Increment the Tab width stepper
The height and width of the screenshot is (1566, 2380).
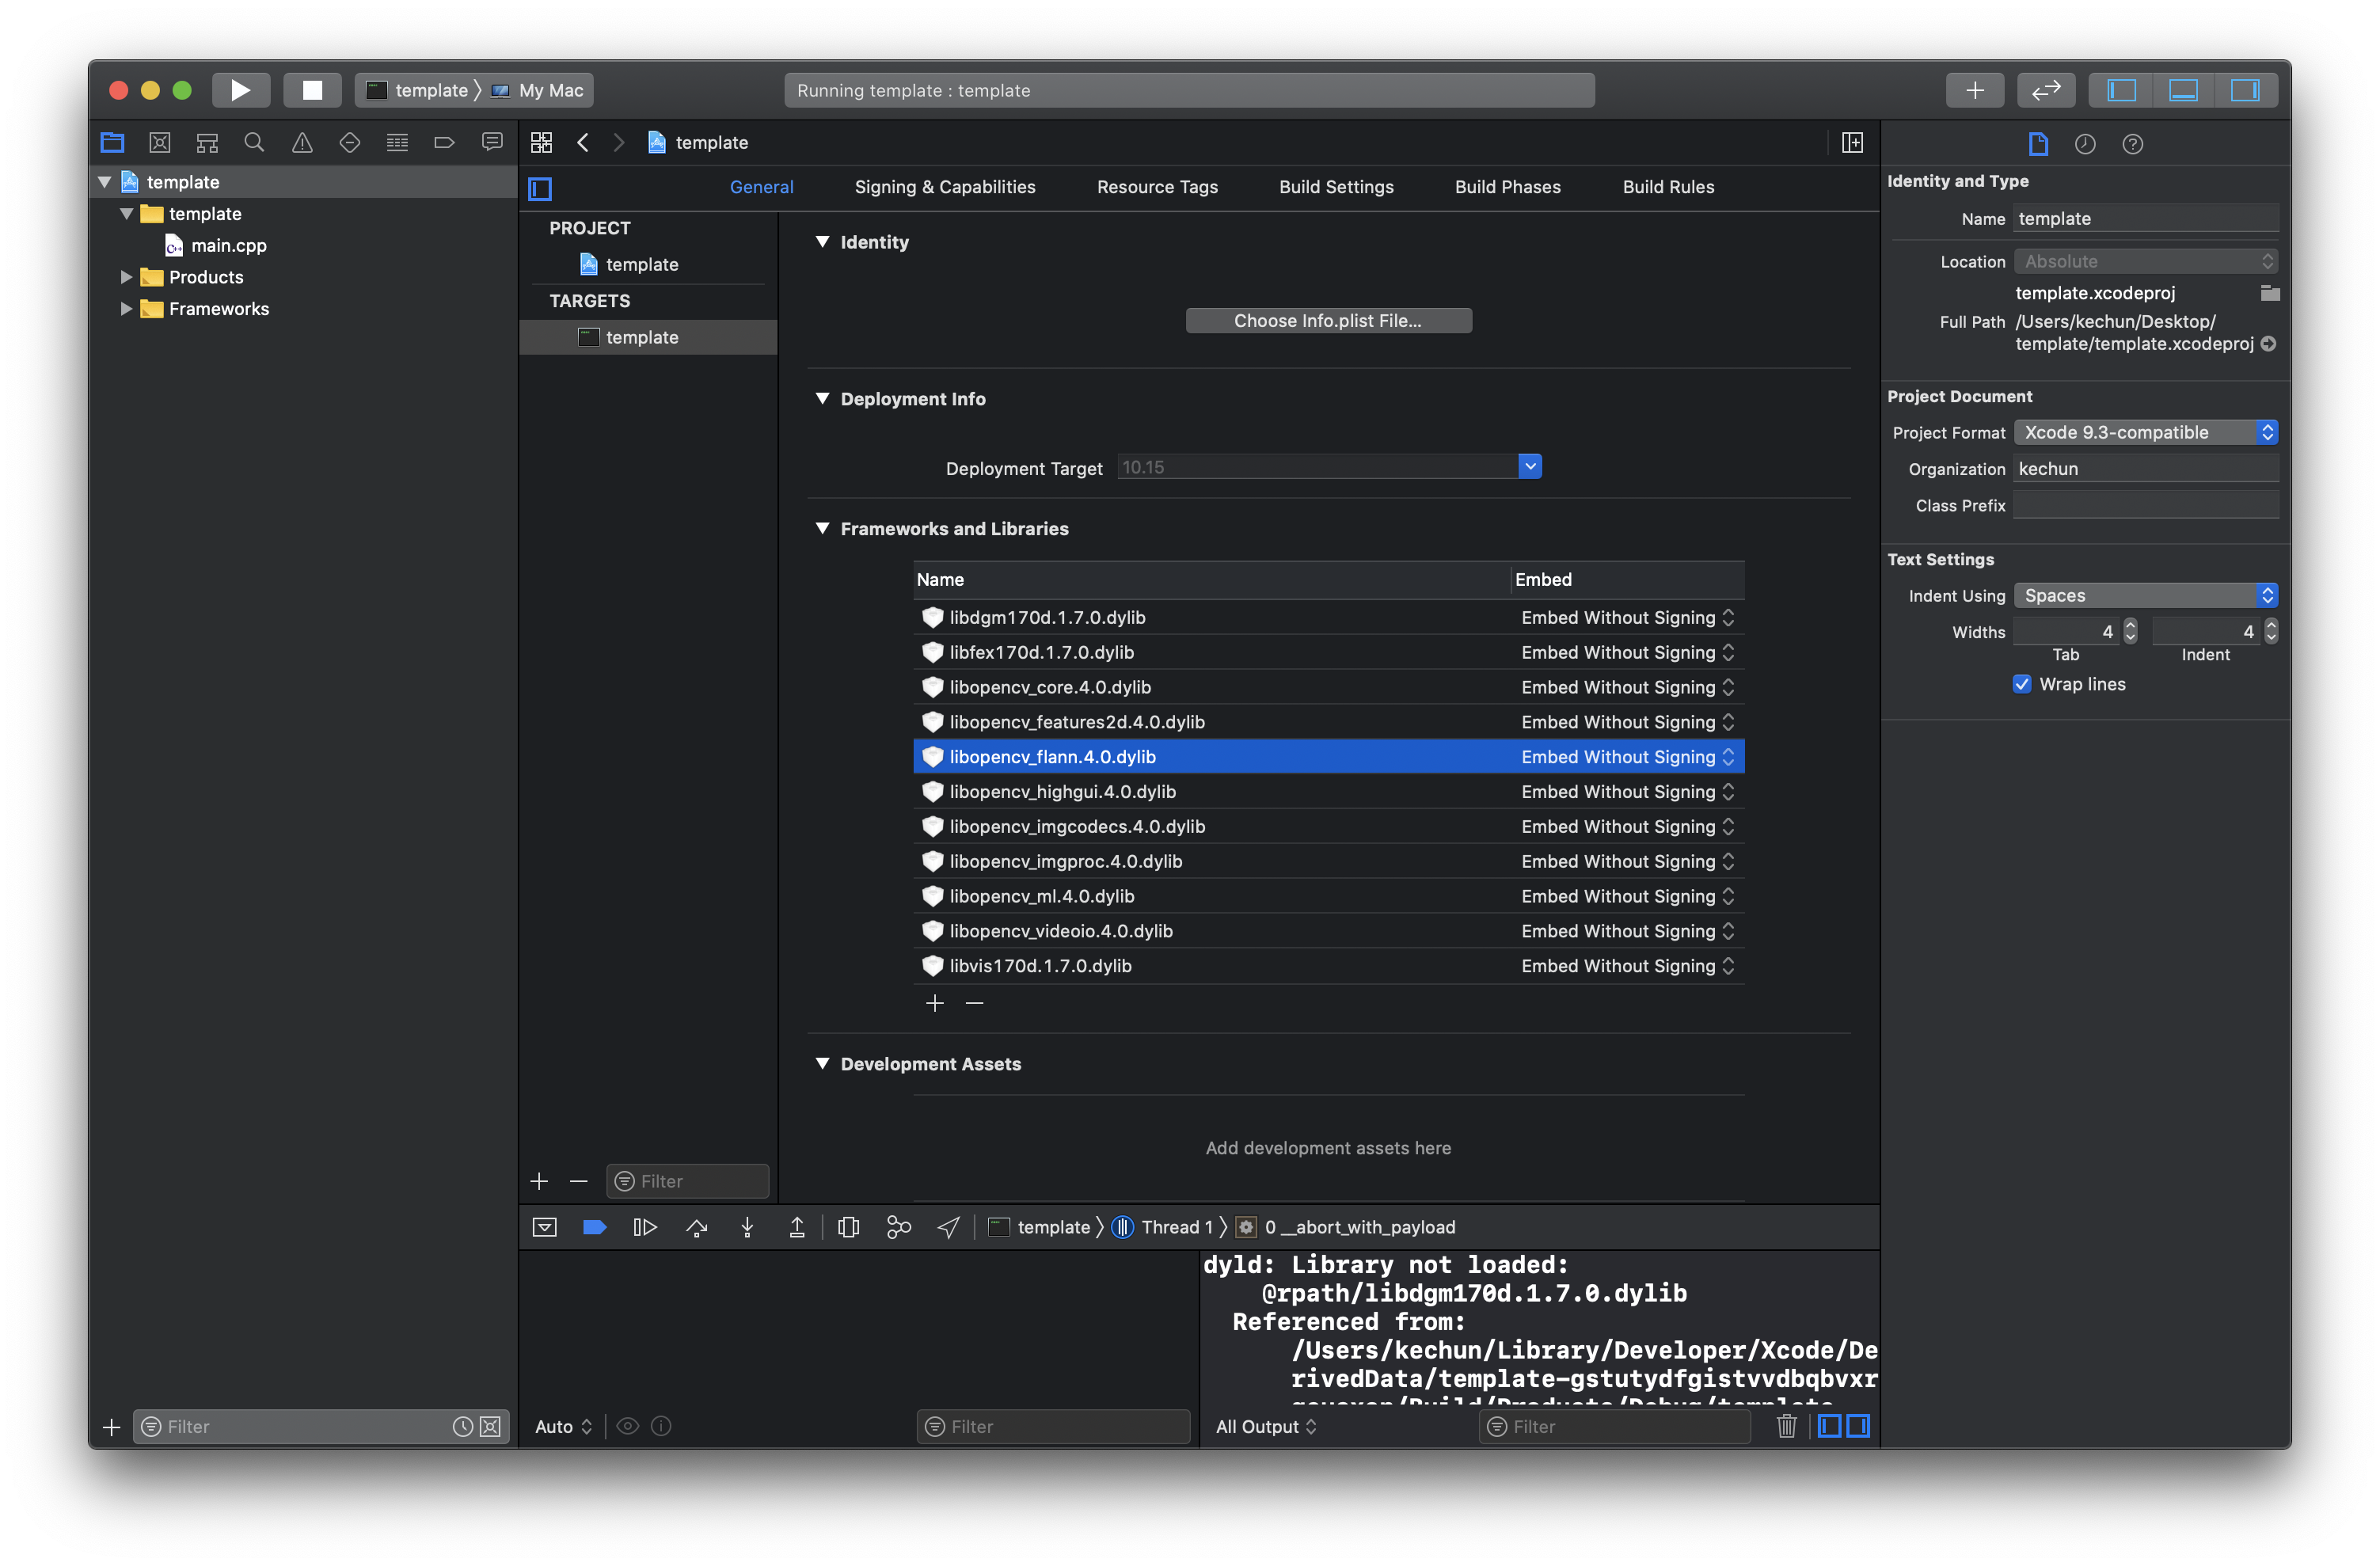[x=2130, y=625]
